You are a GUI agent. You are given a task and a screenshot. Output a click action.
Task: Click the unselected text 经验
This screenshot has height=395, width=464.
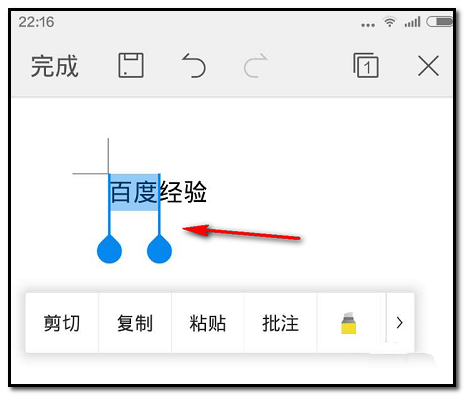click(x=183, y=192)
